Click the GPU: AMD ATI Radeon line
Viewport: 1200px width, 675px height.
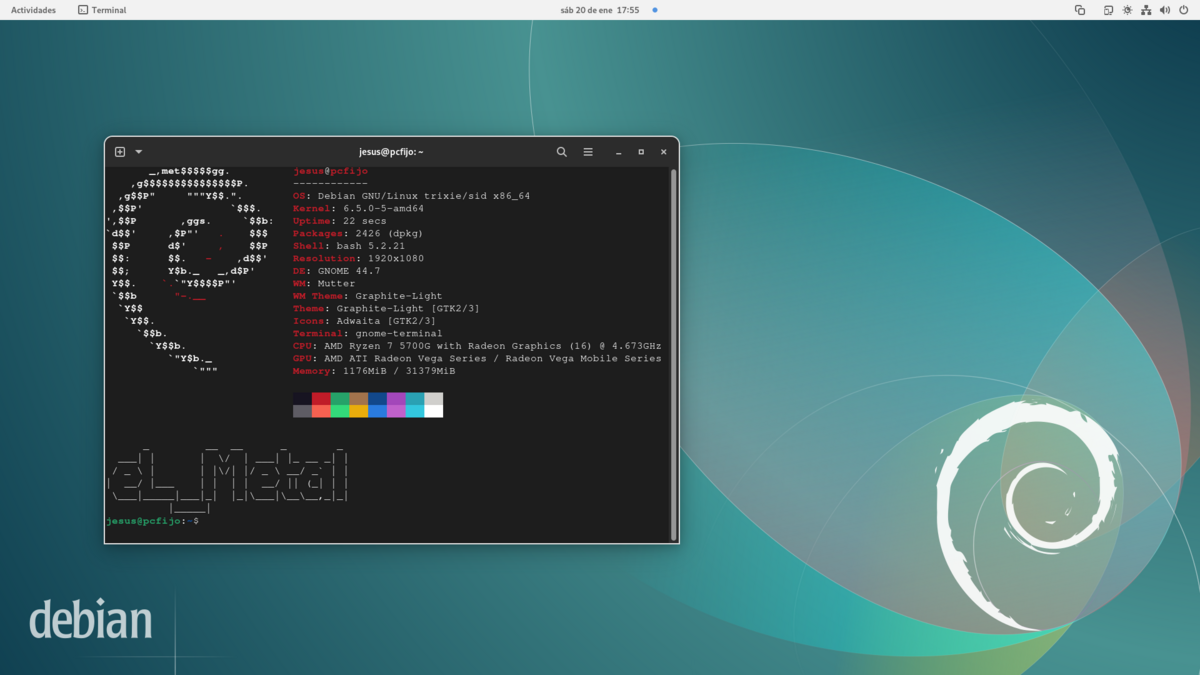point(477,358)
